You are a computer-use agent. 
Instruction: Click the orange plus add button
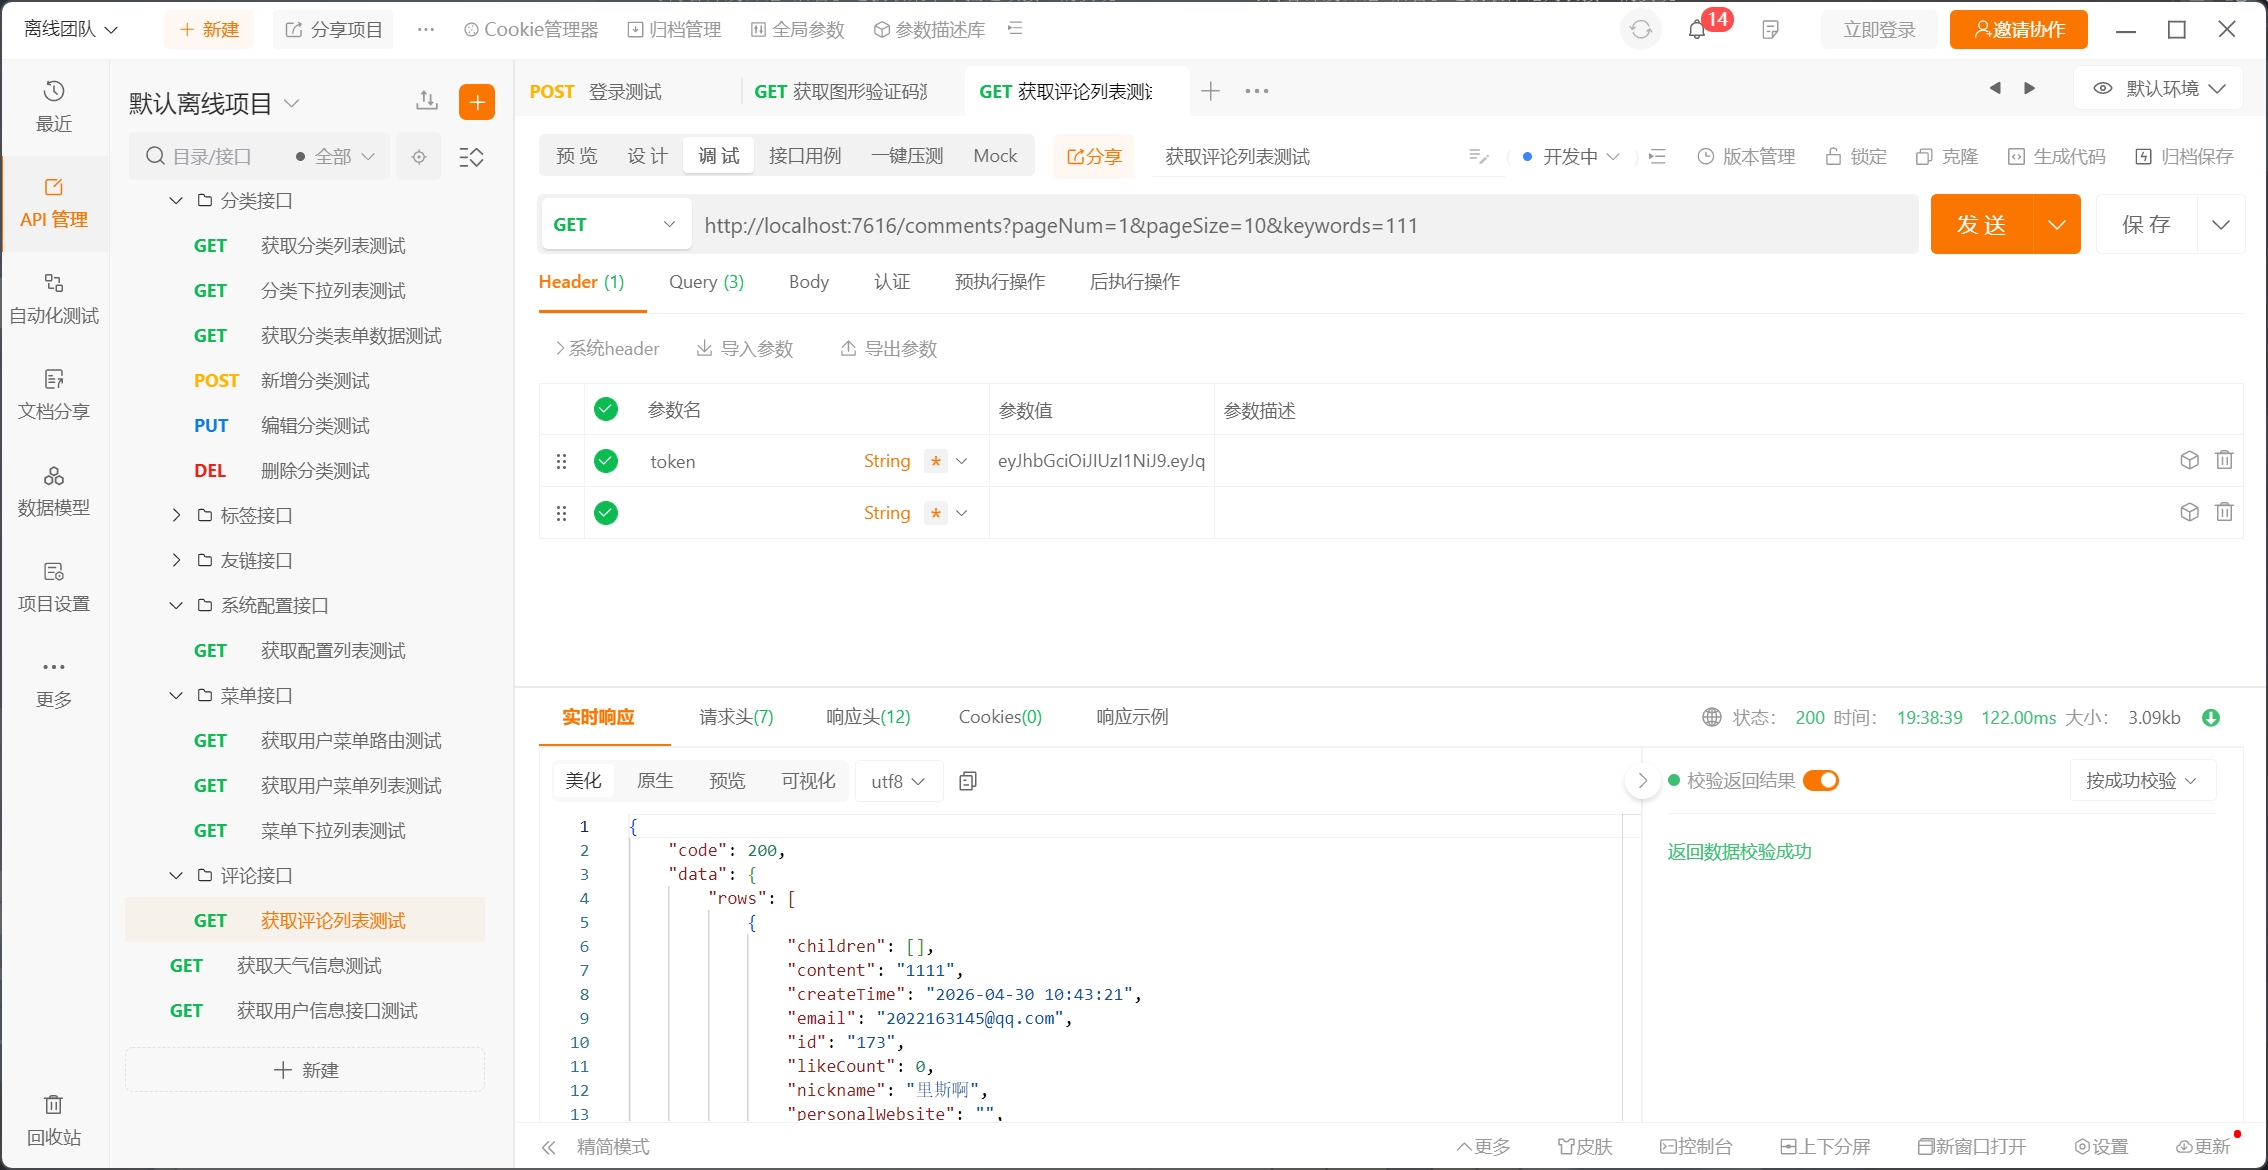477,102
